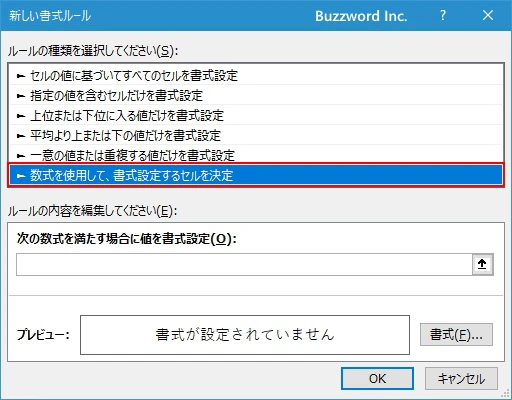This screenshot has width=512, height=400.
Task: Click the formula input field
Action: pos(244,264)
